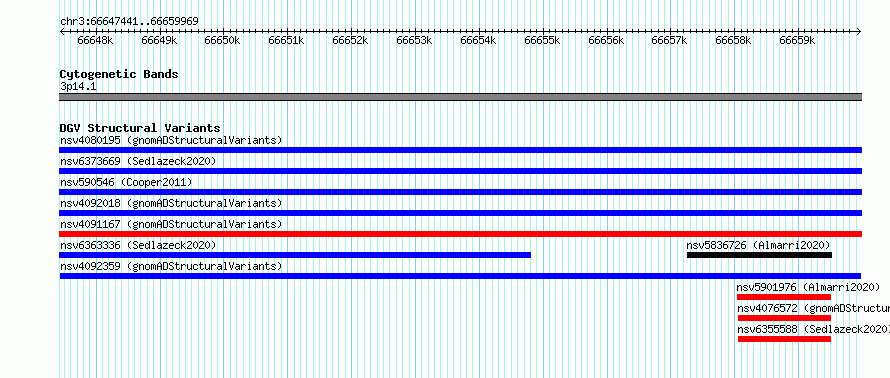The height and width of the screenshot is (378, 890).
Task: Click the 66650k ruler position
Action: (223, 40)
